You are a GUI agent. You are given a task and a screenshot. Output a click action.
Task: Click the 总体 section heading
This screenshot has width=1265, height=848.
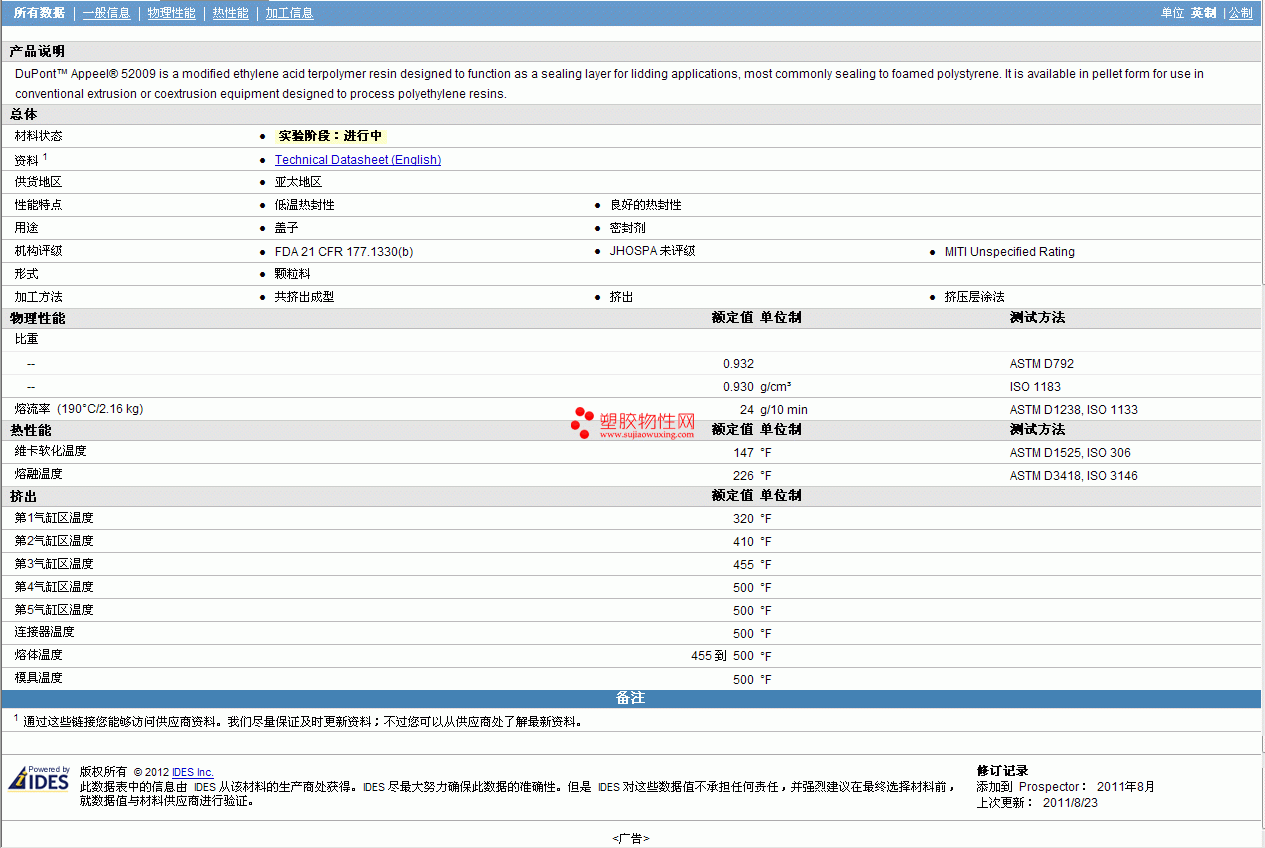coord(24,115)
